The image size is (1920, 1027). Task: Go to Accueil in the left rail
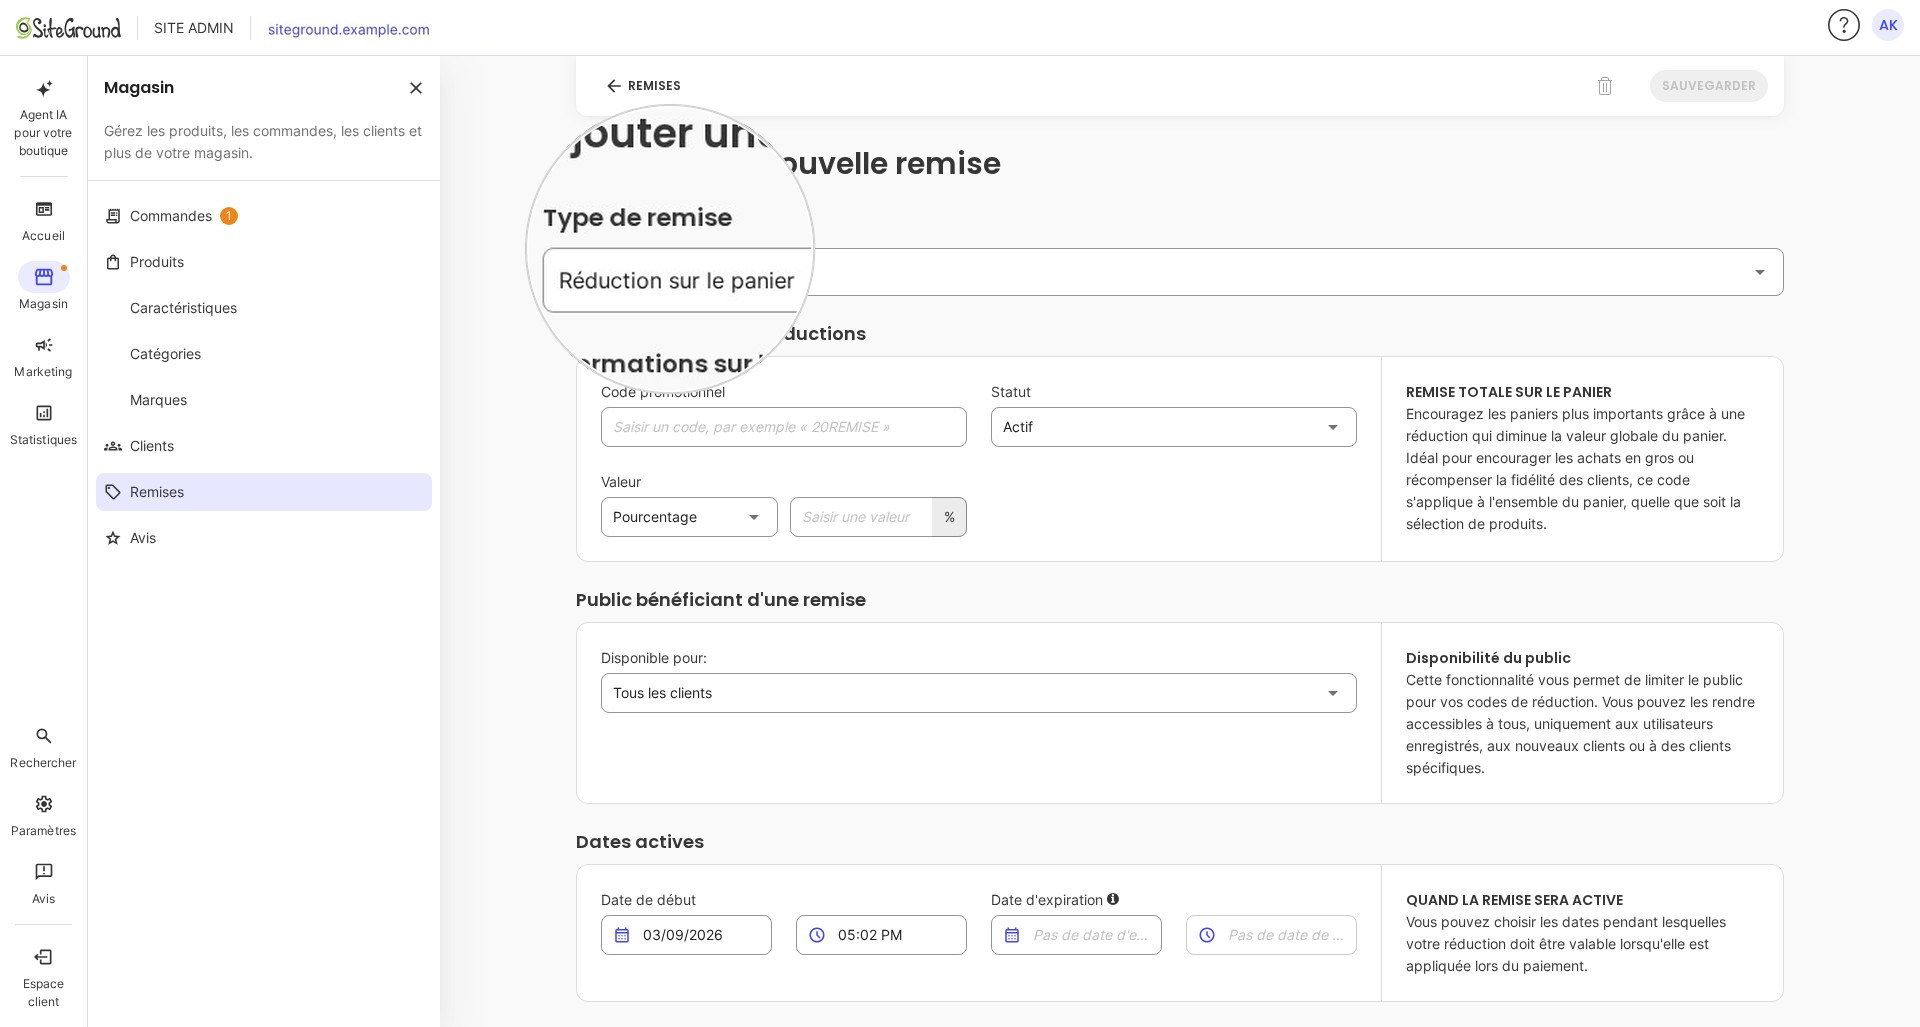tap(44, 221)
